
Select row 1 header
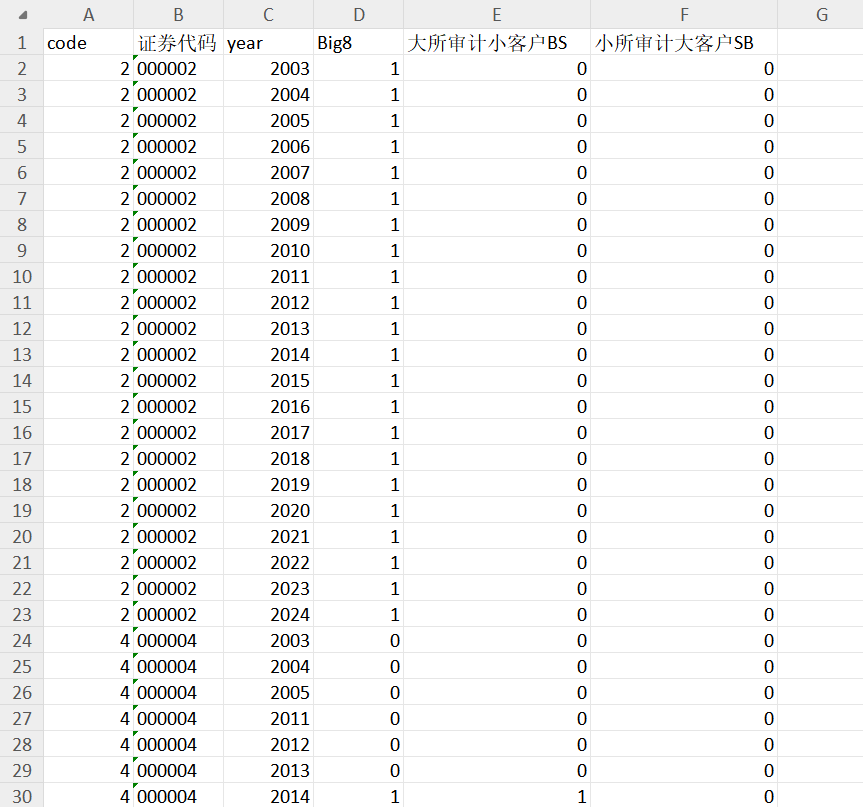(x=22, y=42)
